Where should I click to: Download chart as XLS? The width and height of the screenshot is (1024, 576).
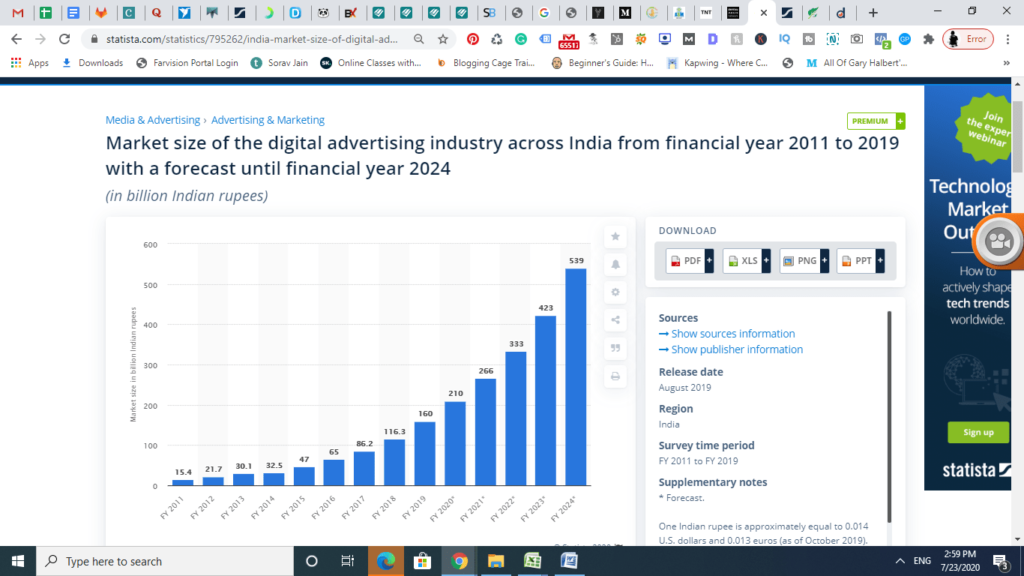tap(746, 261)
